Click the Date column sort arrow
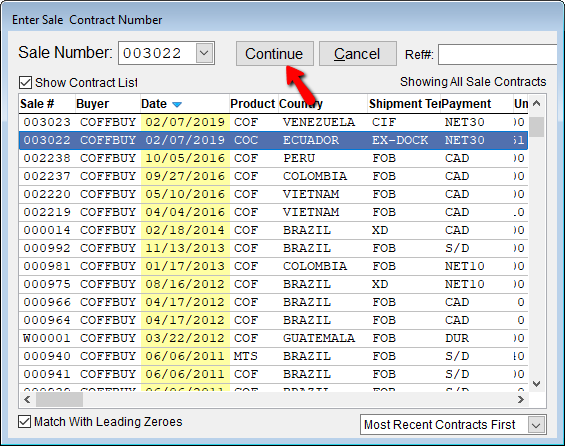The height and width of the screenshot is (446, 565). [177, 104]
